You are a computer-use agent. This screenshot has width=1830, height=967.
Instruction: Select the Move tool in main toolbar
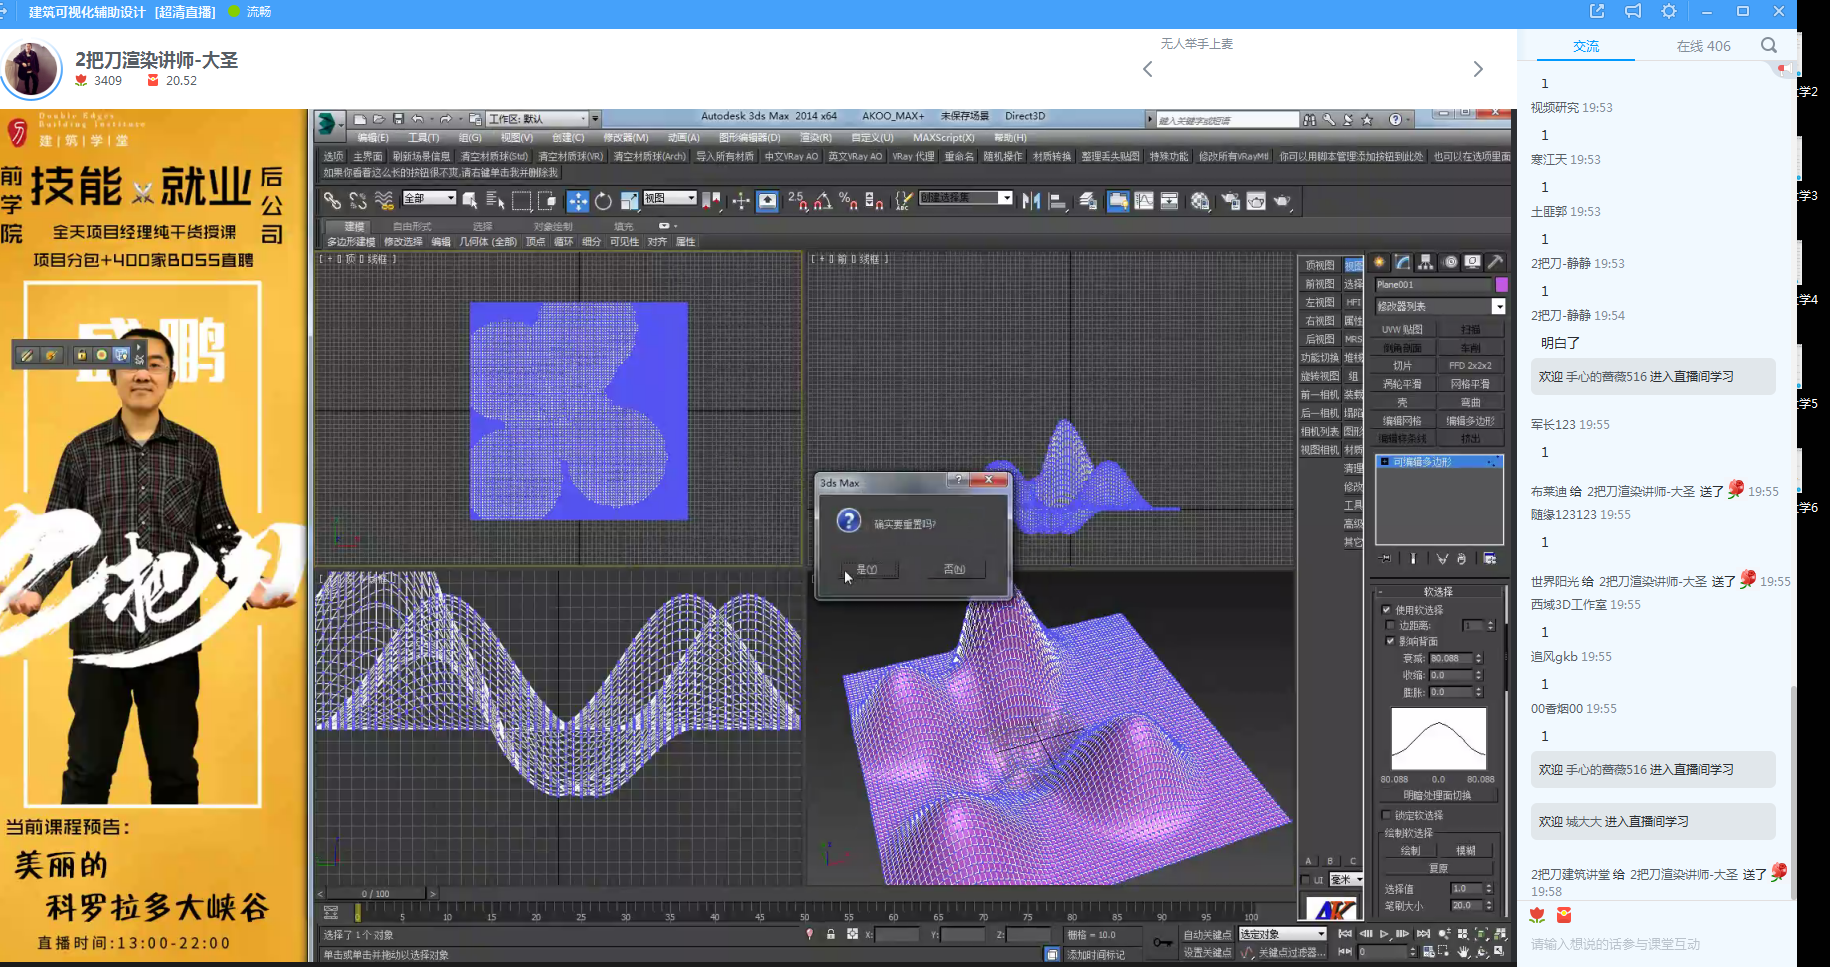578,201
